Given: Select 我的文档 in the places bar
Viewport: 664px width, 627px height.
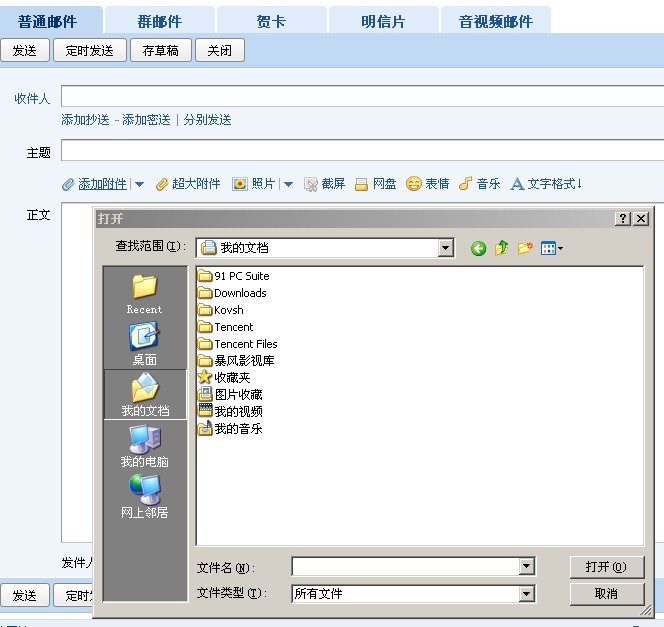Looking at the screenshot, I should pos(145,395).
